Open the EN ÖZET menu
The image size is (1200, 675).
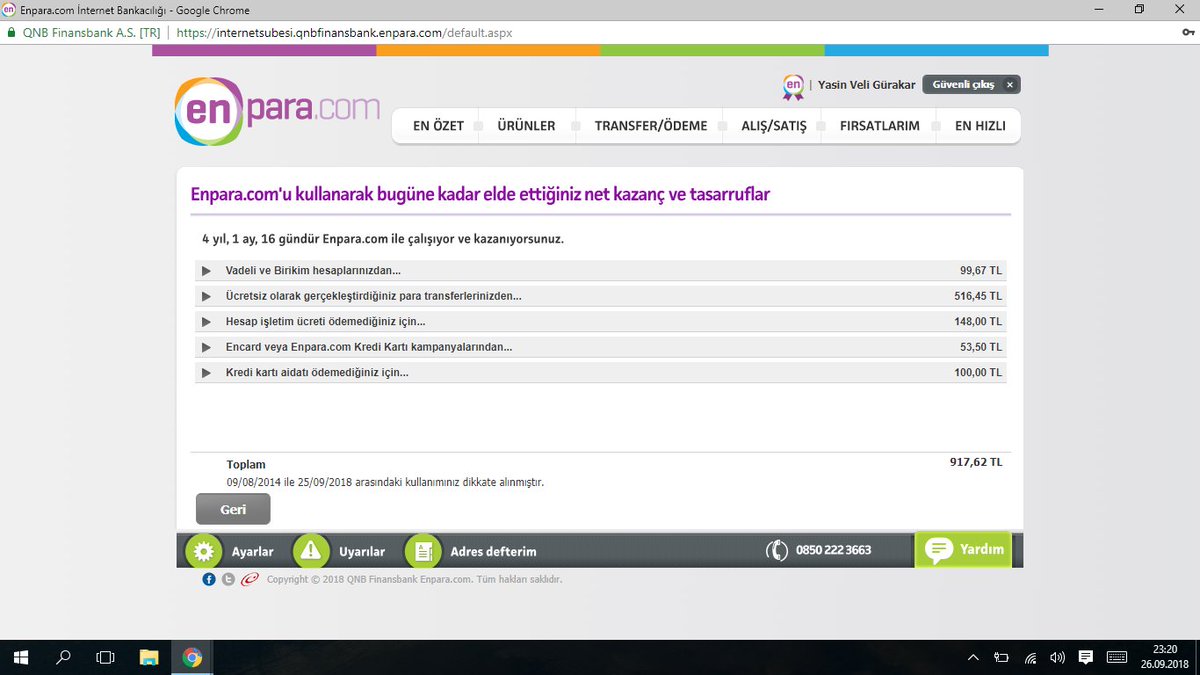click(x=438, y=126)
